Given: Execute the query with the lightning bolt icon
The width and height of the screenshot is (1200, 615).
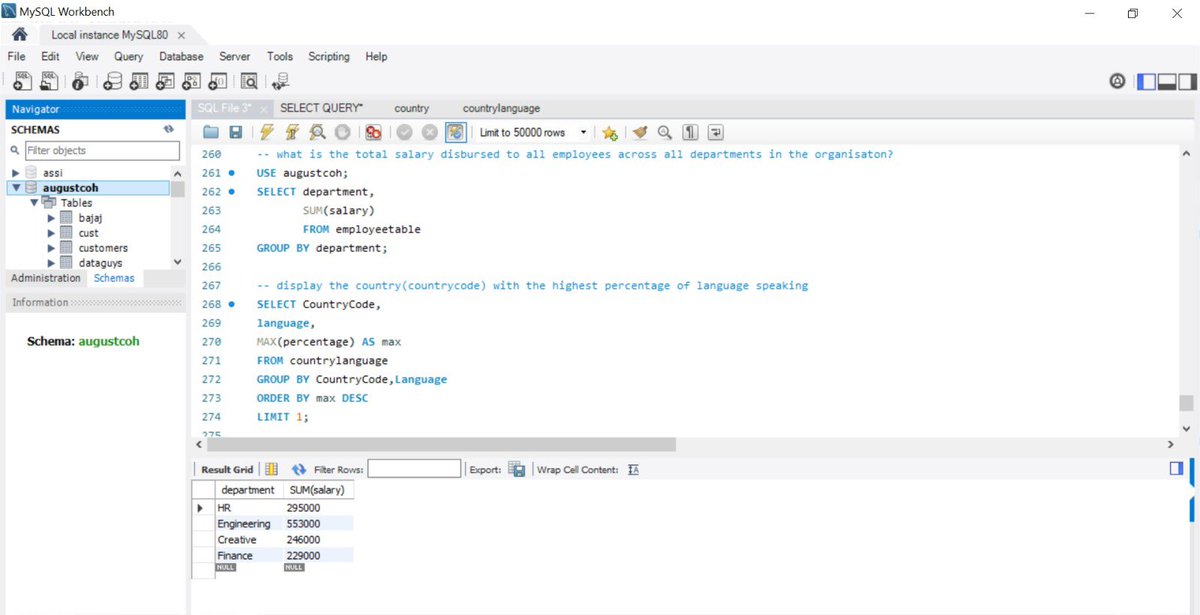Looking at the screenshot, I should tap(266, 132).
